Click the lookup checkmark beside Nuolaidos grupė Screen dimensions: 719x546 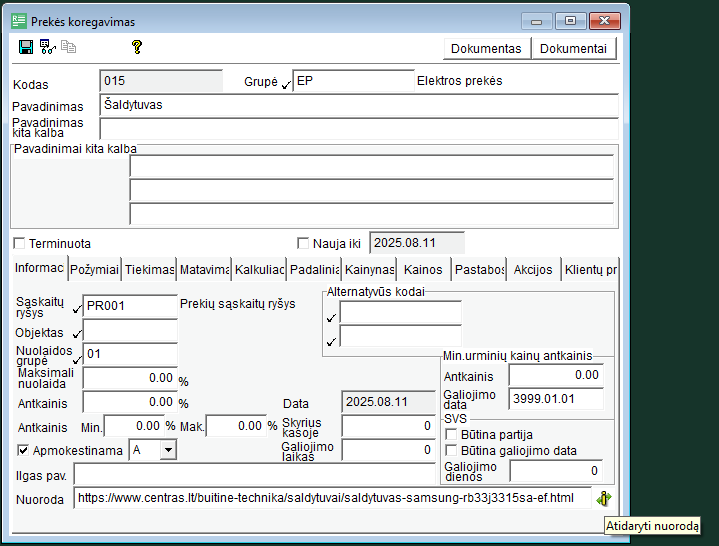[x=77, y=357]
